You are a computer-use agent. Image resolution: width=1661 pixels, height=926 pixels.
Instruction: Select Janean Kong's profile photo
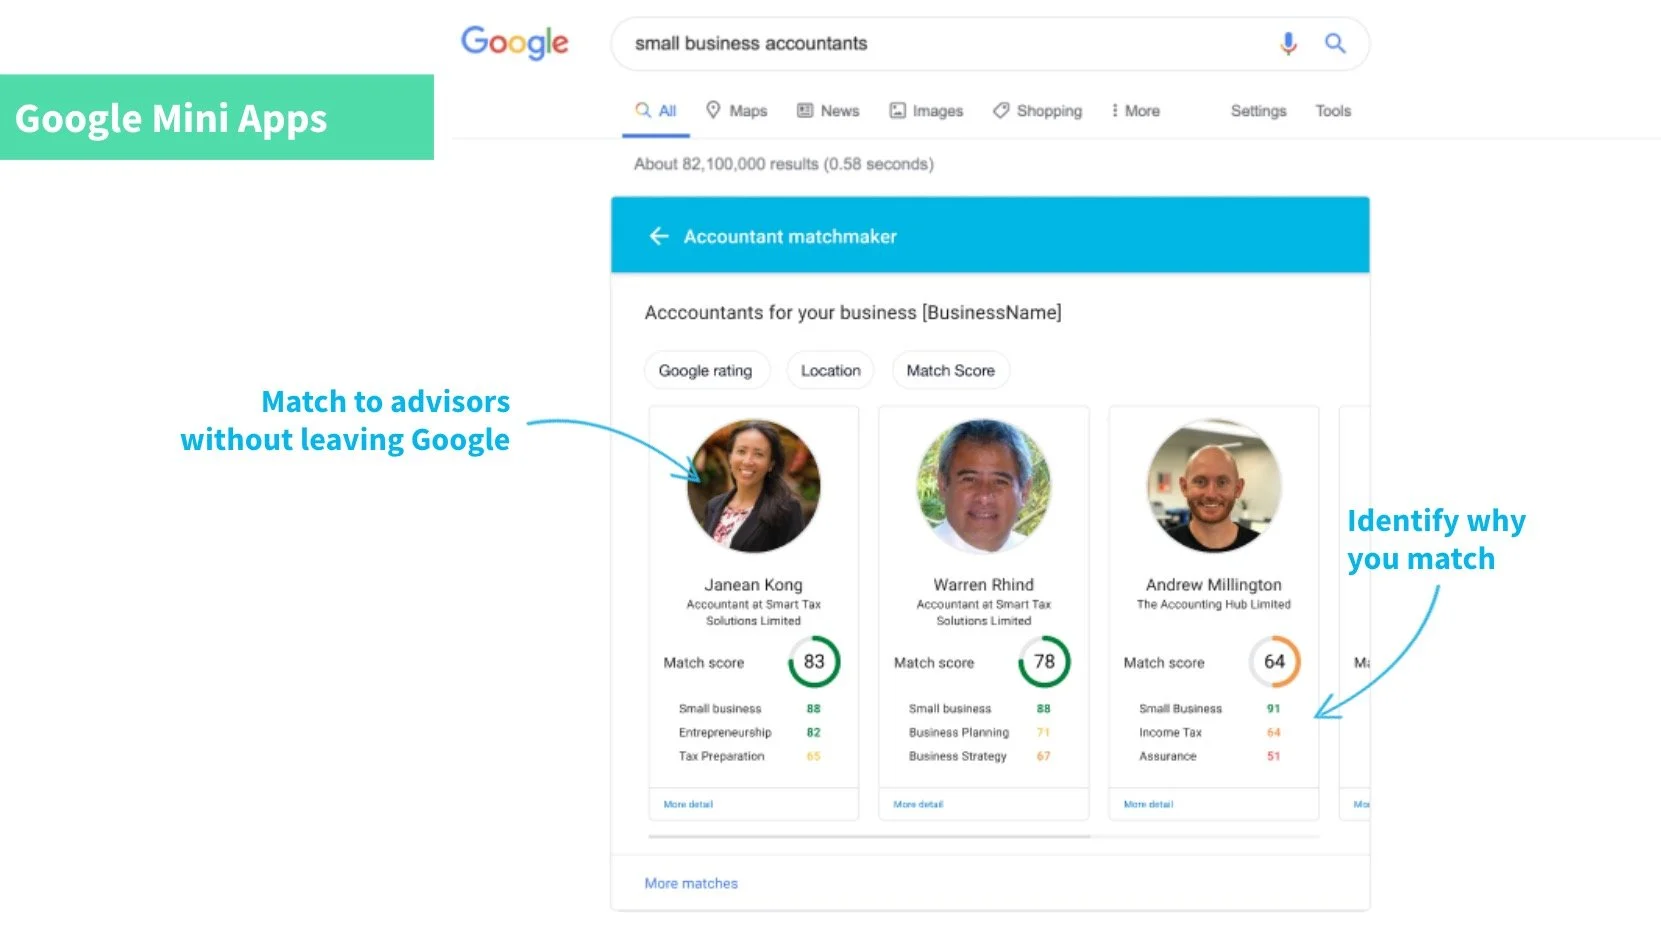pyautogui.click(x=754, y=486)
